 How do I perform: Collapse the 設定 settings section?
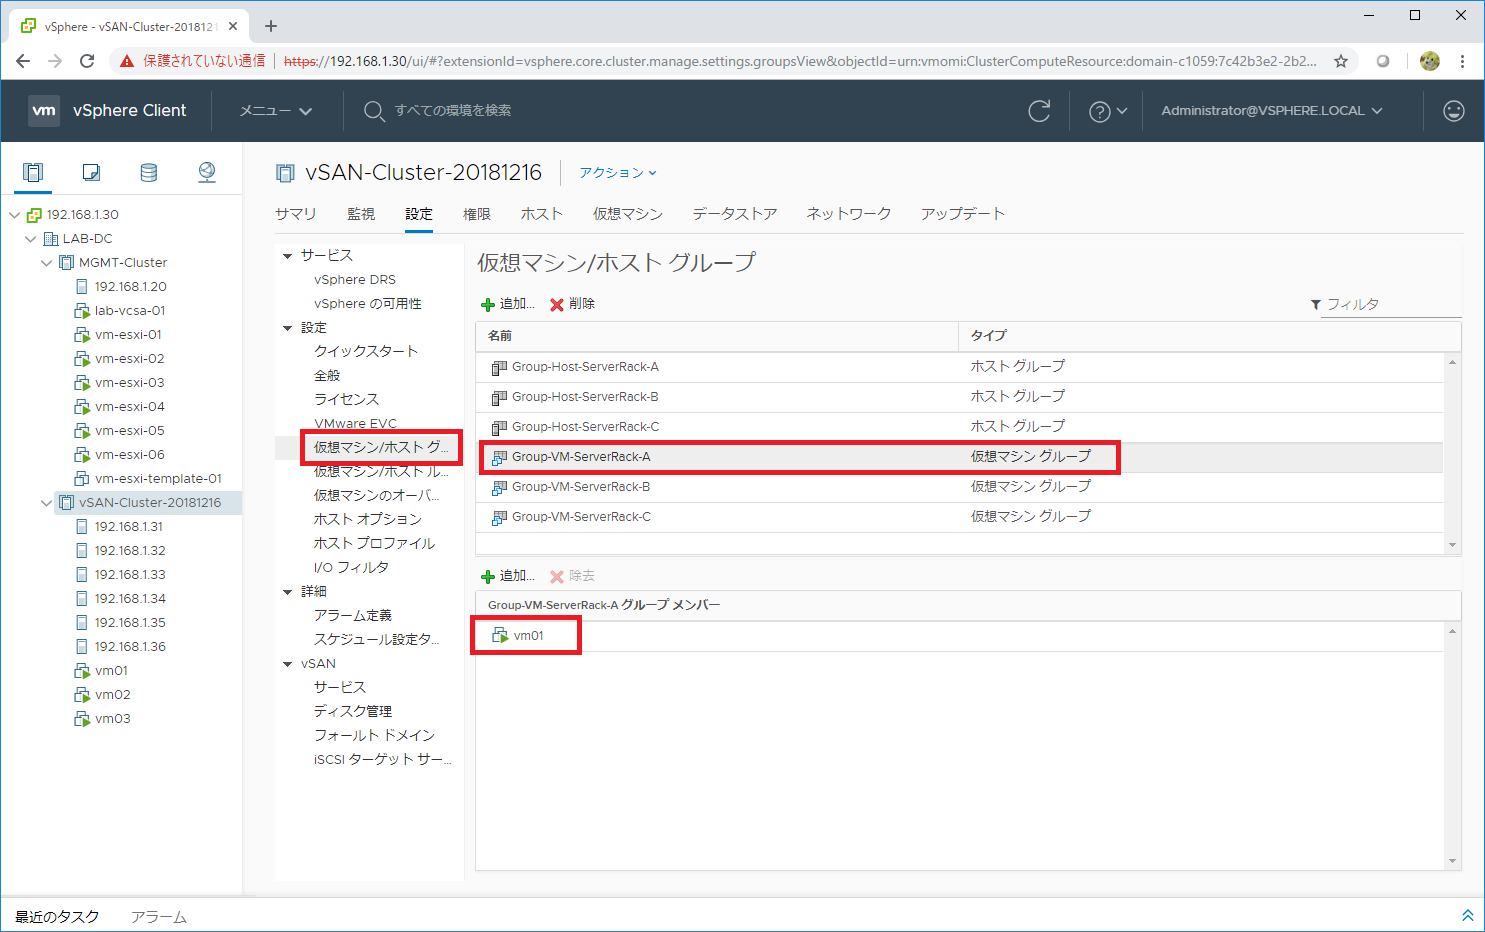coord(287,328)
